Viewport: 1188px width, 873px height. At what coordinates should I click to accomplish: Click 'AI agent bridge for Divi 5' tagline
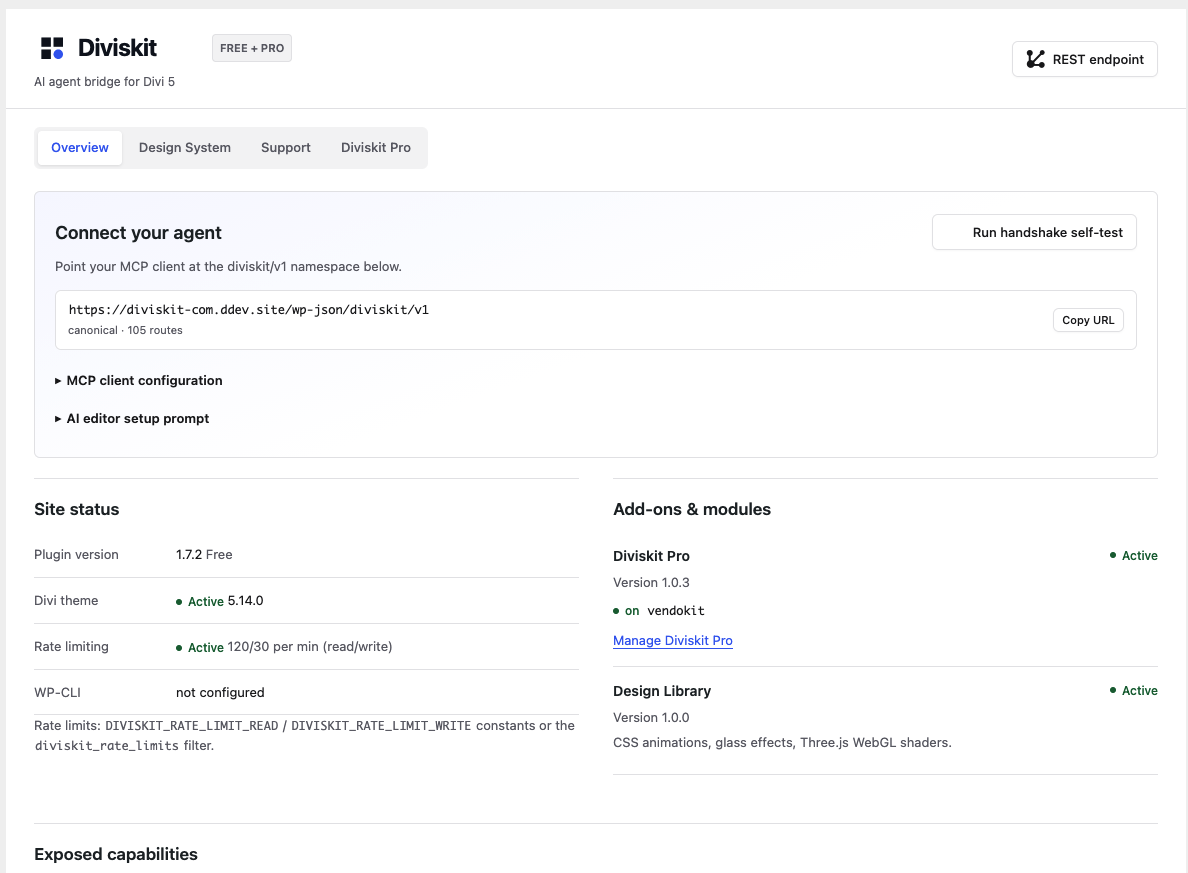pyautogui.click(x=105, y=82)
